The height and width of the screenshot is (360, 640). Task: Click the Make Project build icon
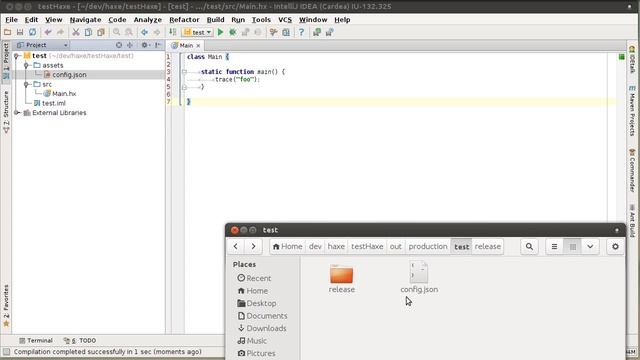[x=173, y=32]
